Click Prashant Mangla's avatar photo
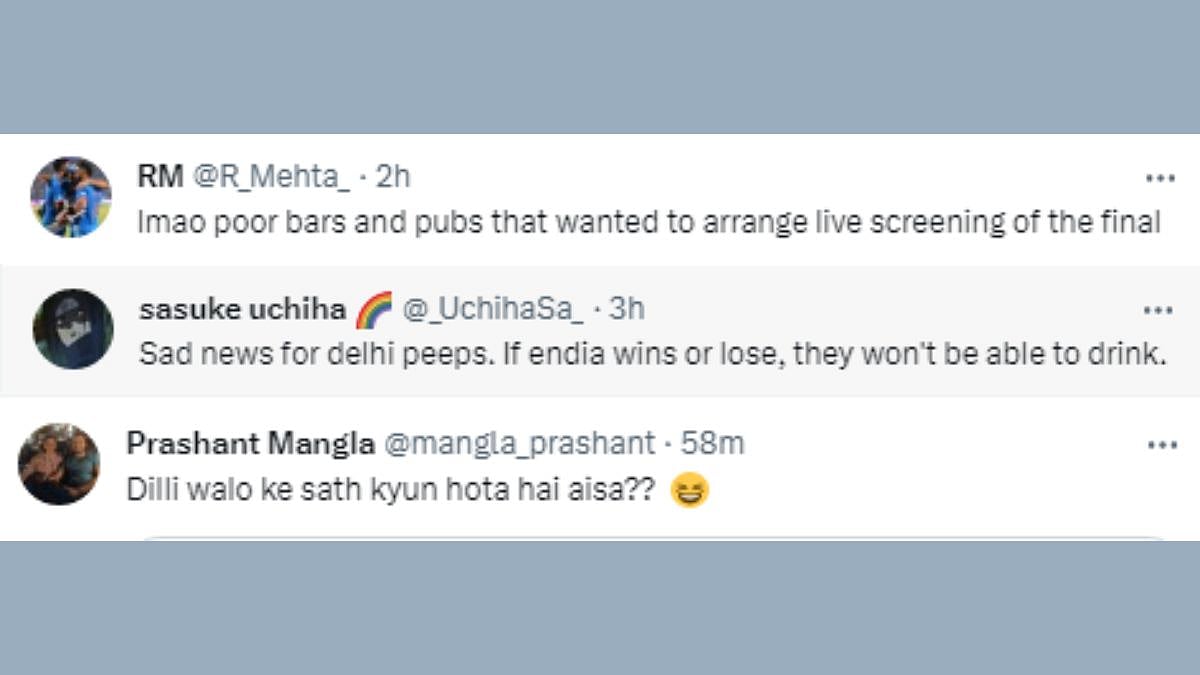The image size is (1200, 675). coord(59,464)
